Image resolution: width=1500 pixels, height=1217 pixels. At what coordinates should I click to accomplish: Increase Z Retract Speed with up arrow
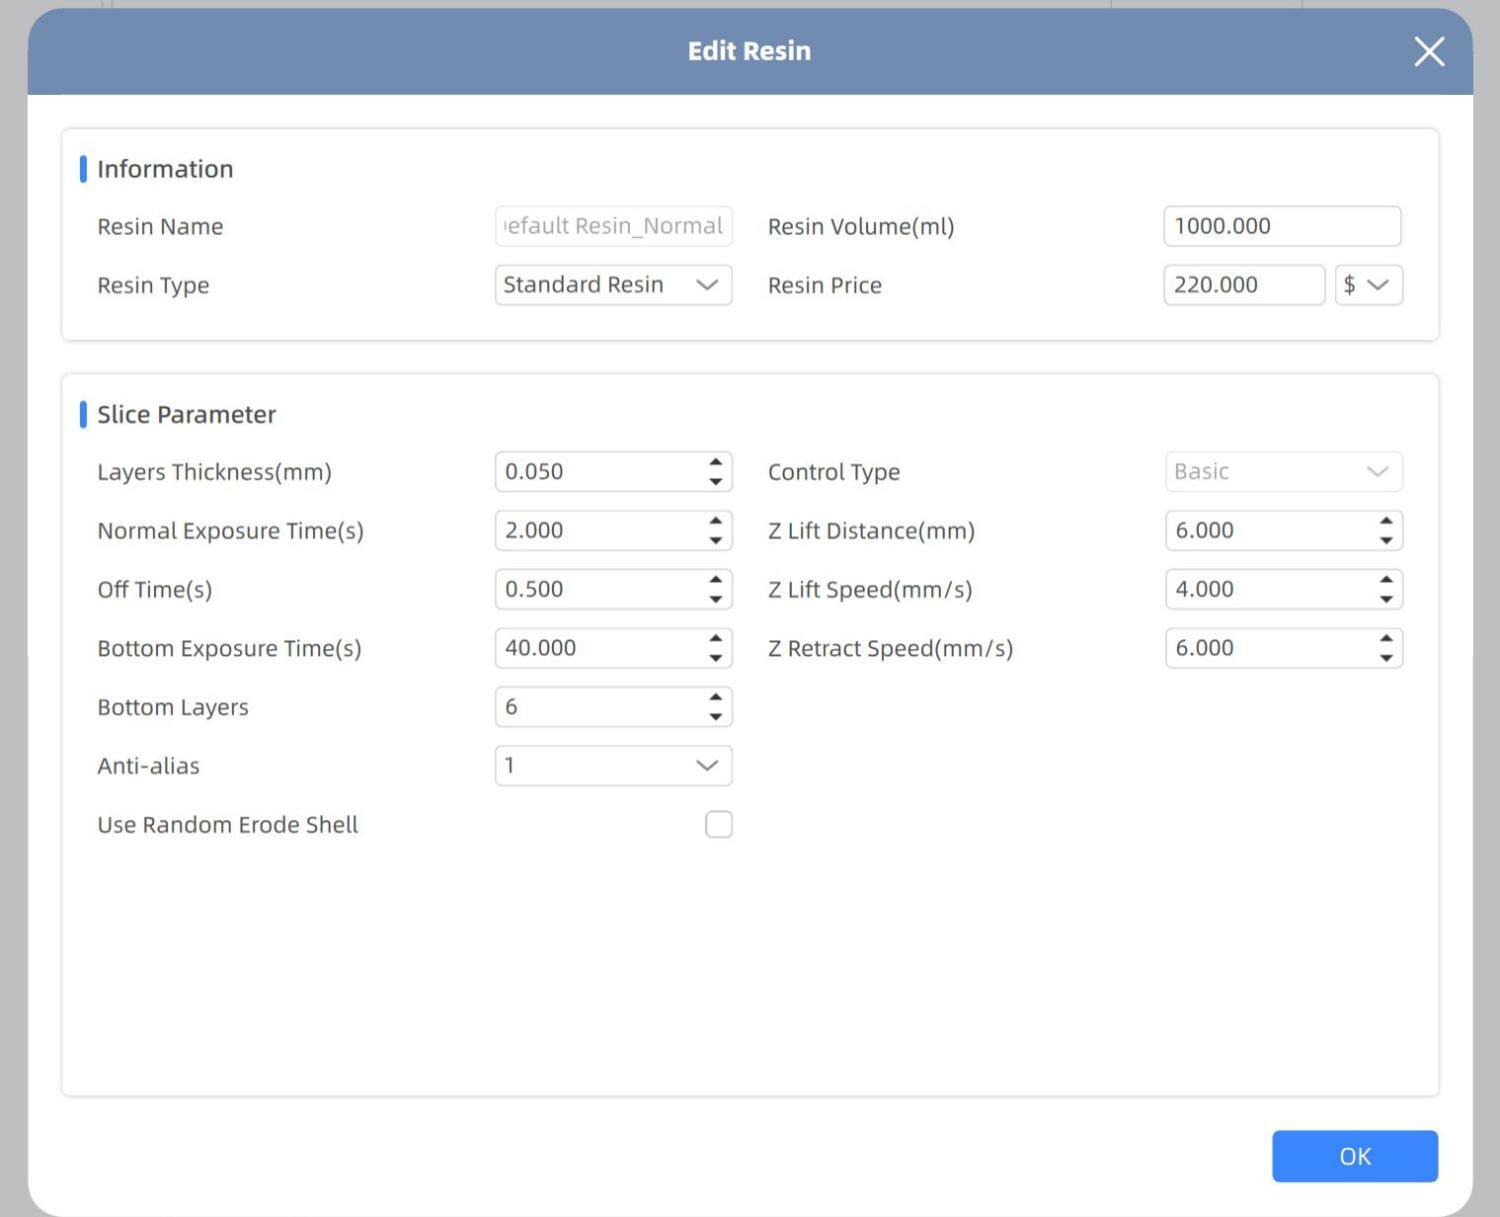(1386, 639)
